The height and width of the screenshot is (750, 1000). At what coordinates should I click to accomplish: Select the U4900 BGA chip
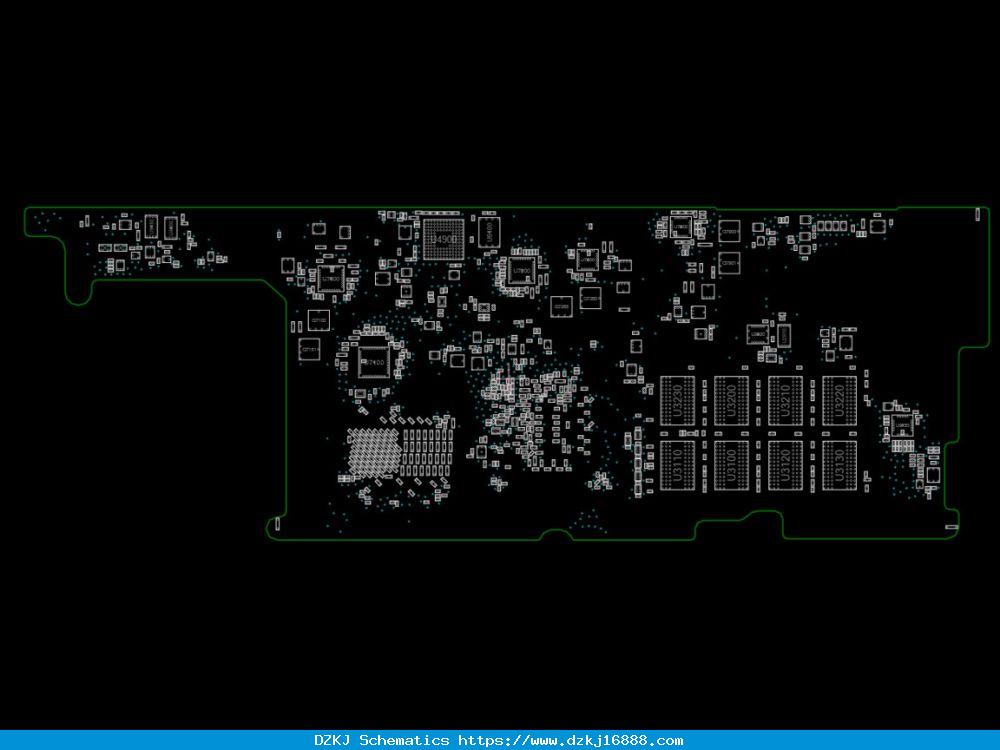[x=444, y=239]
